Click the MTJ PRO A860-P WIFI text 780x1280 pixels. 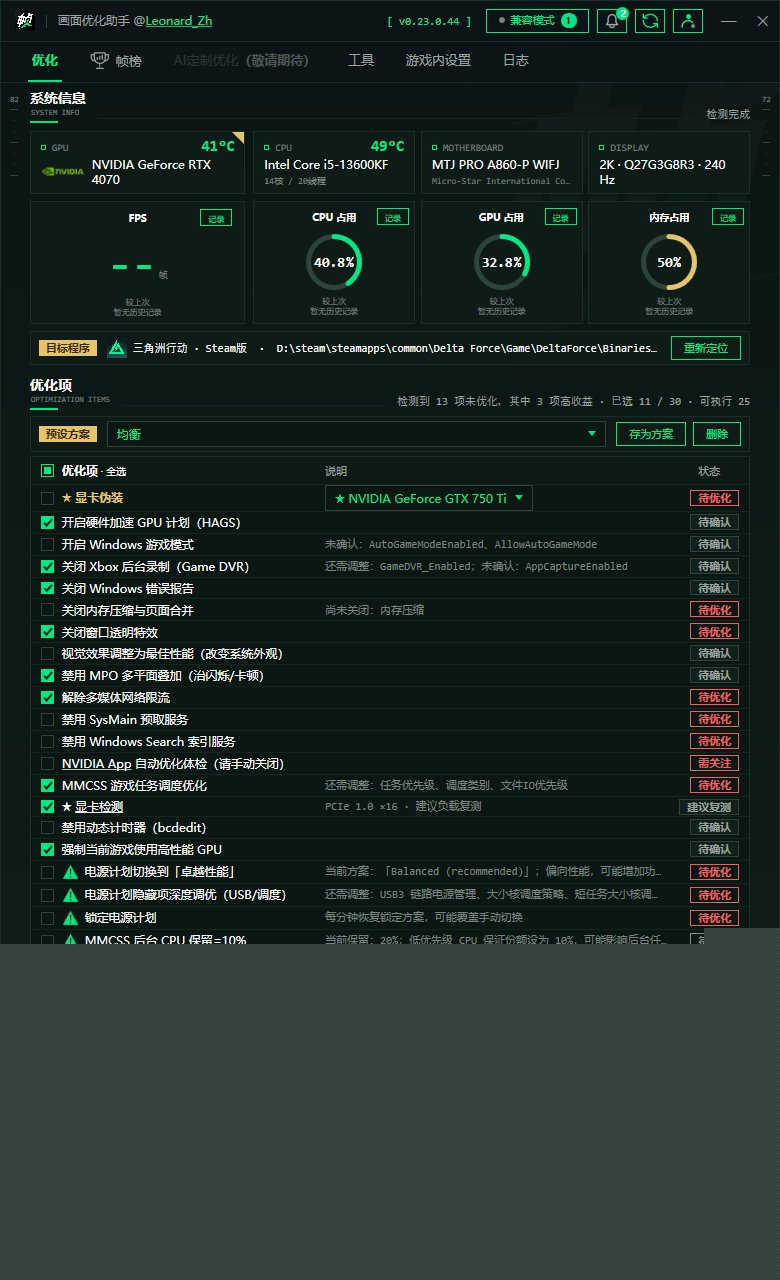496,164
